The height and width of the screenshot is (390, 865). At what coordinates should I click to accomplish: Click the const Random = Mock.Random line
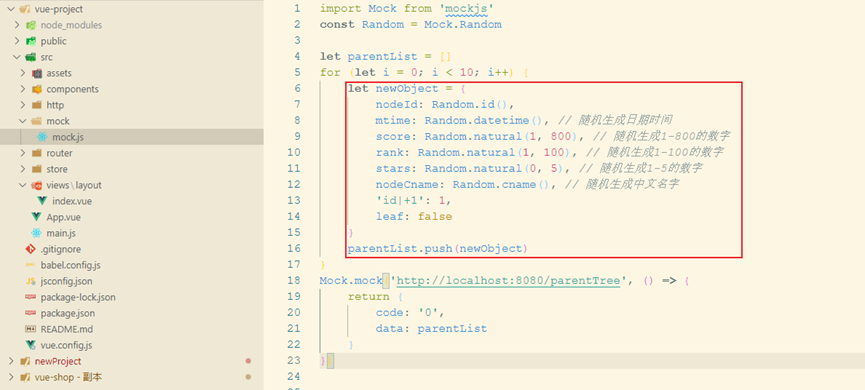[x=410, y=25]
